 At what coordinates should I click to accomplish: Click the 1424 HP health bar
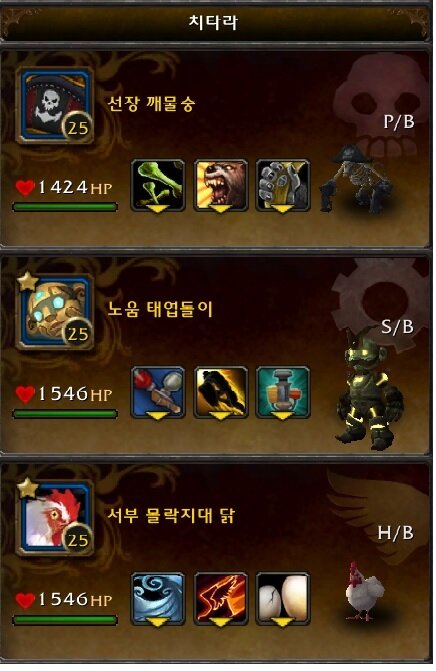65,207
